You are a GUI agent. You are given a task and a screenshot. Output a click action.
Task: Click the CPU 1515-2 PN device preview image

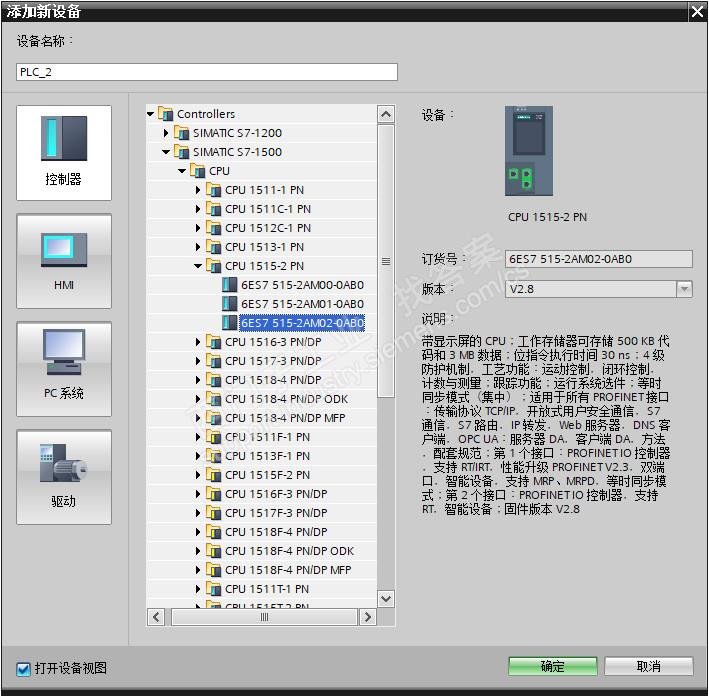529,151
